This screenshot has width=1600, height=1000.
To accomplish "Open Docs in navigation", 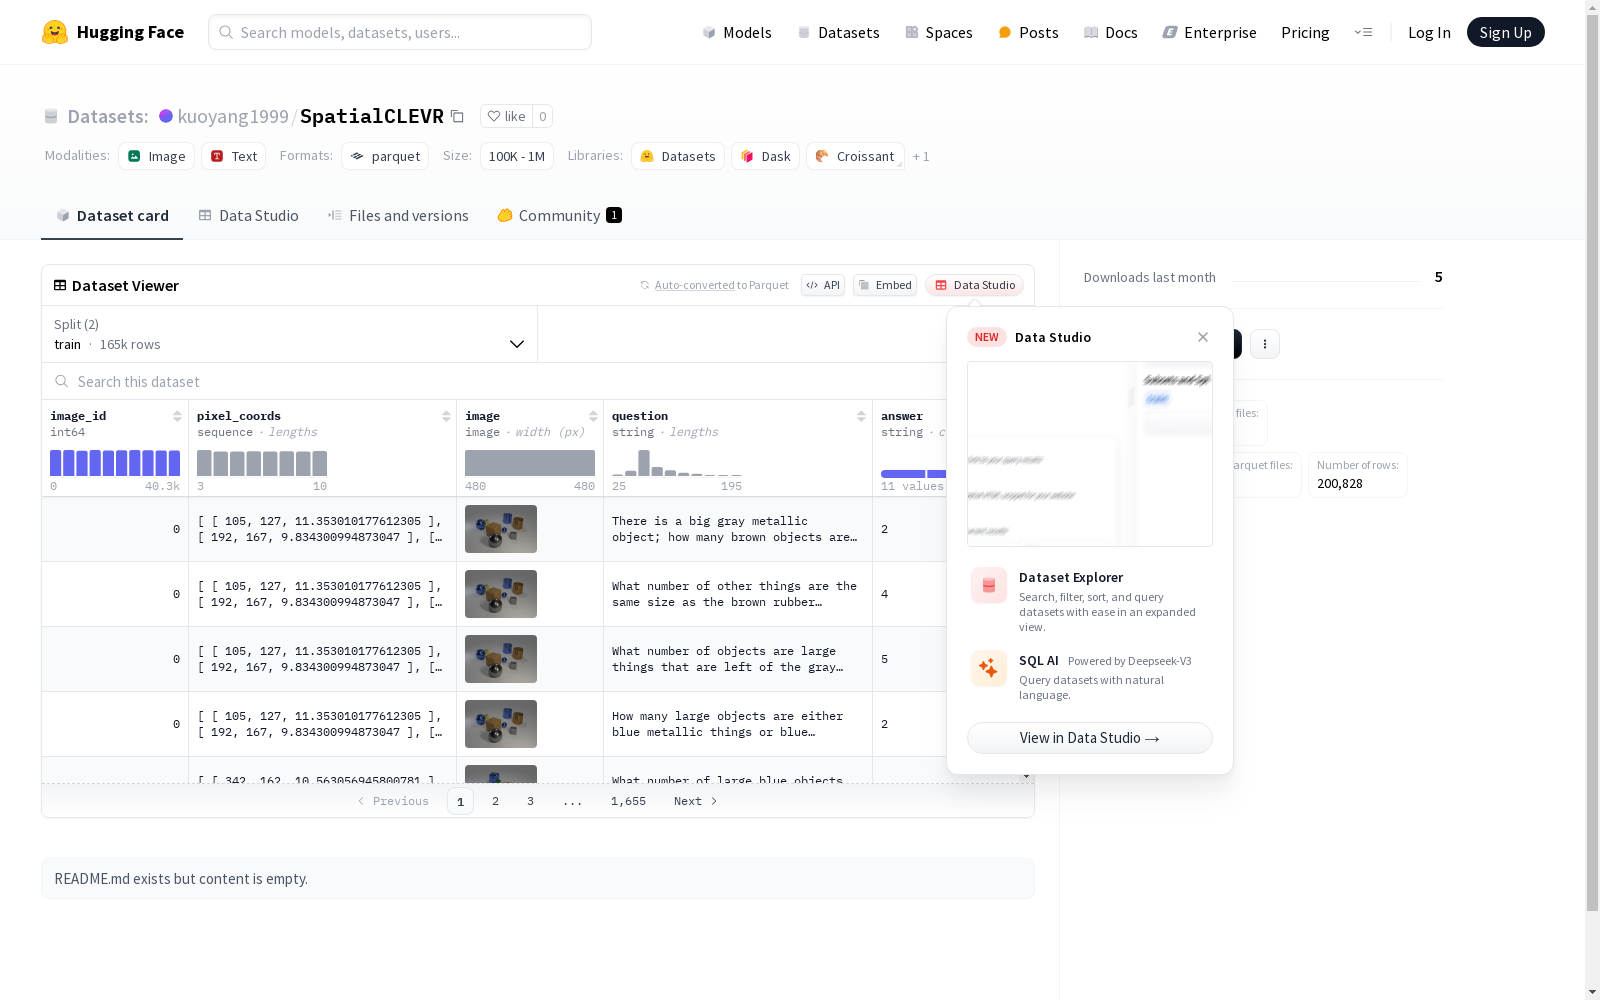I will [1110, 32].
